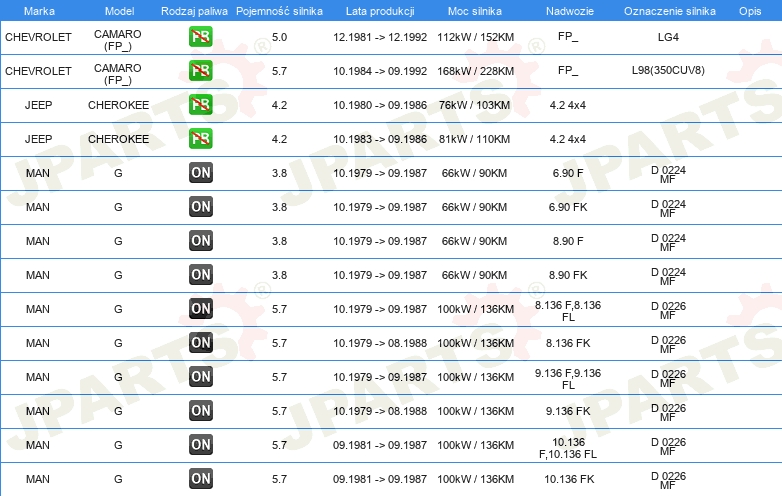Click the ON diesel icon for MAN 8.136 FK
Viewport: 782px width, 496px height.
tap(200, 342)
